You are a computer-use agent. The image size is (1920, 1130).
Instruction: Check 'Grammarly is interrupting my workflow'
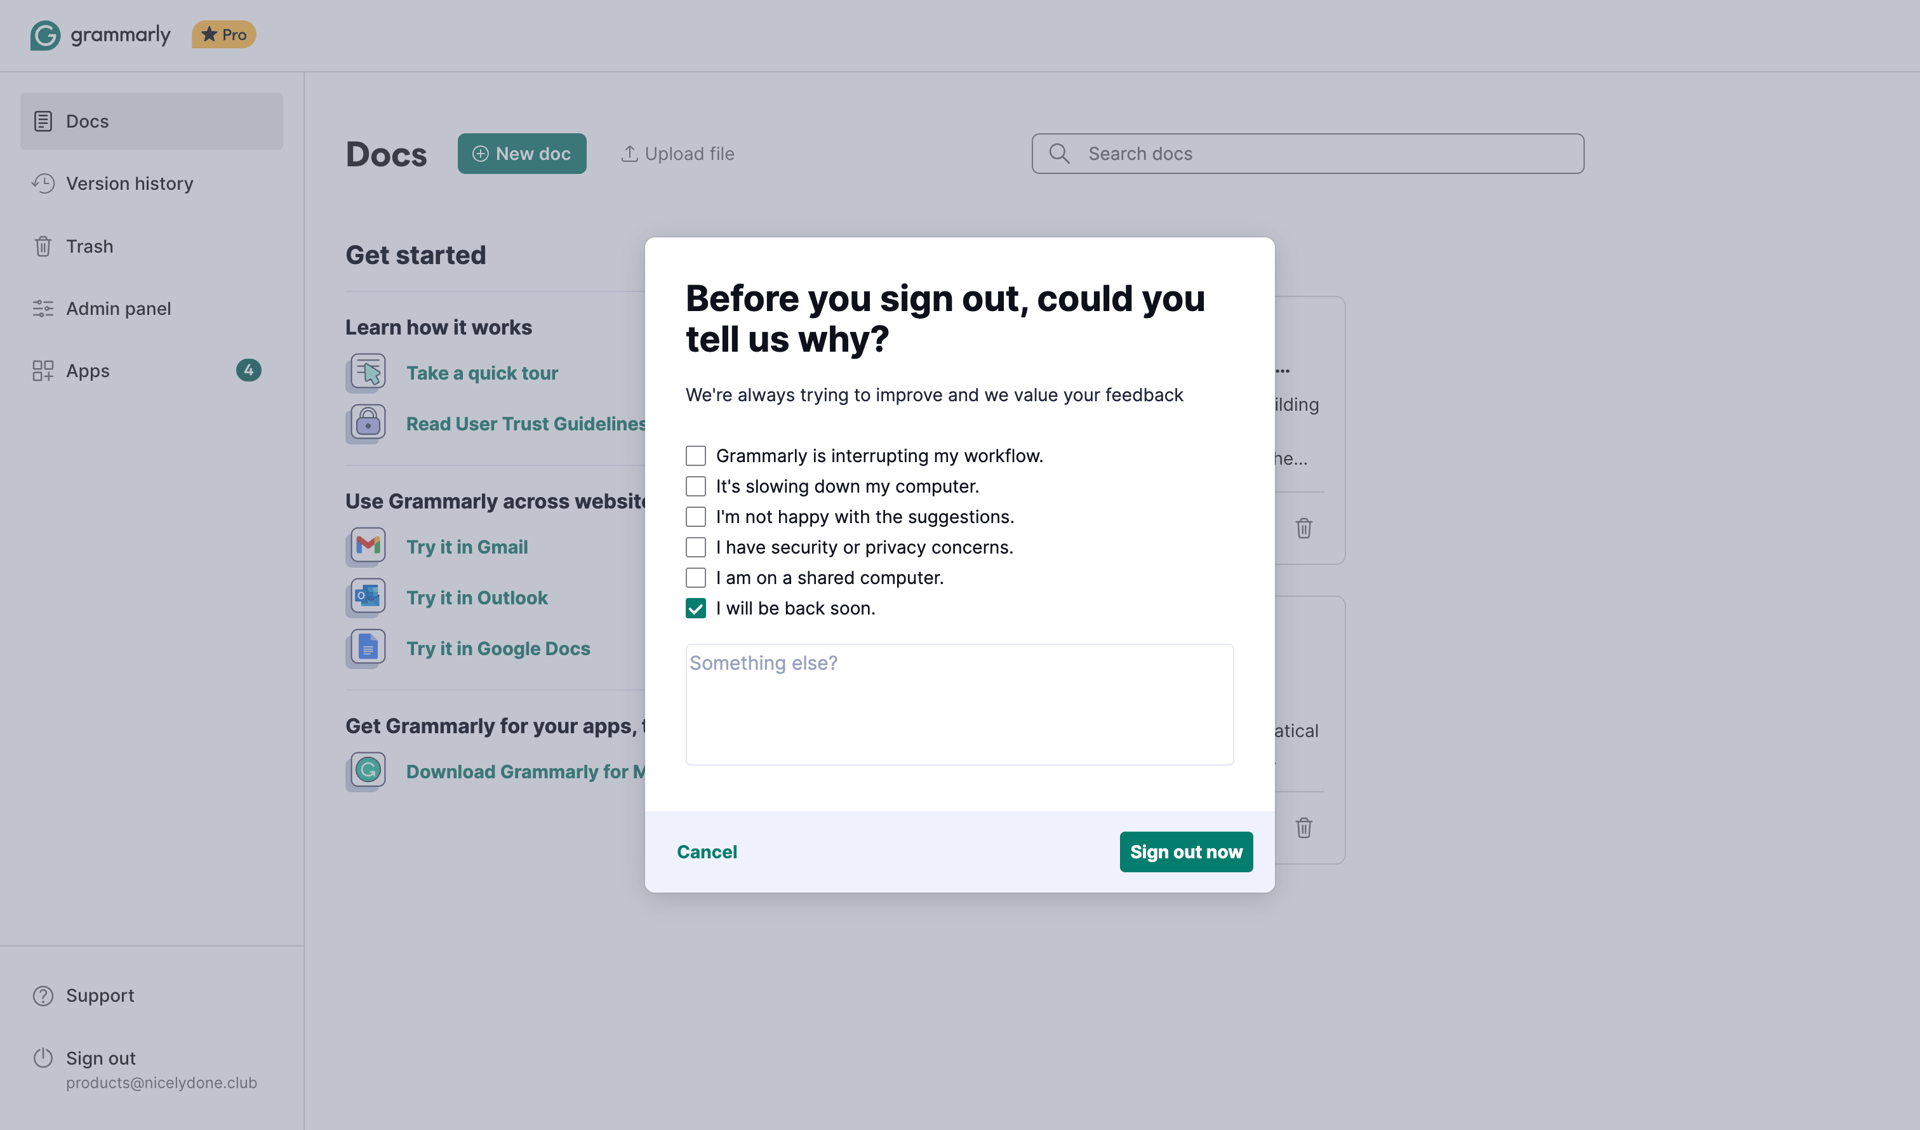[x=695, y=455]
